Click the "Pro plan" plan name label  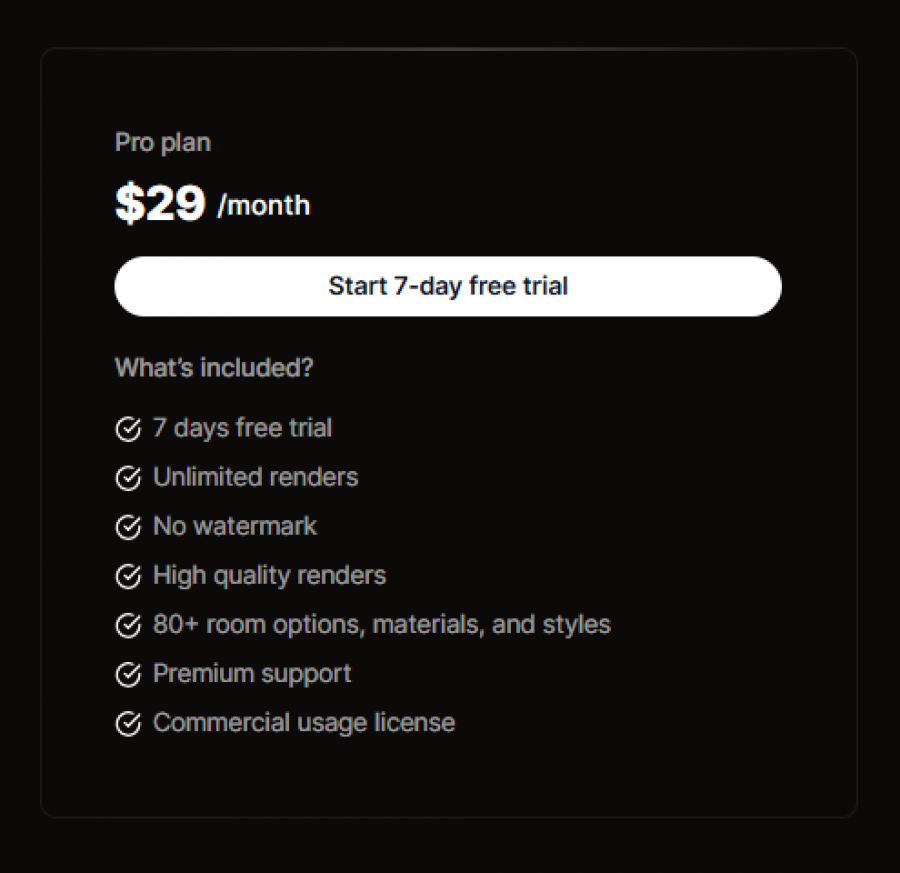click(162, 142)
